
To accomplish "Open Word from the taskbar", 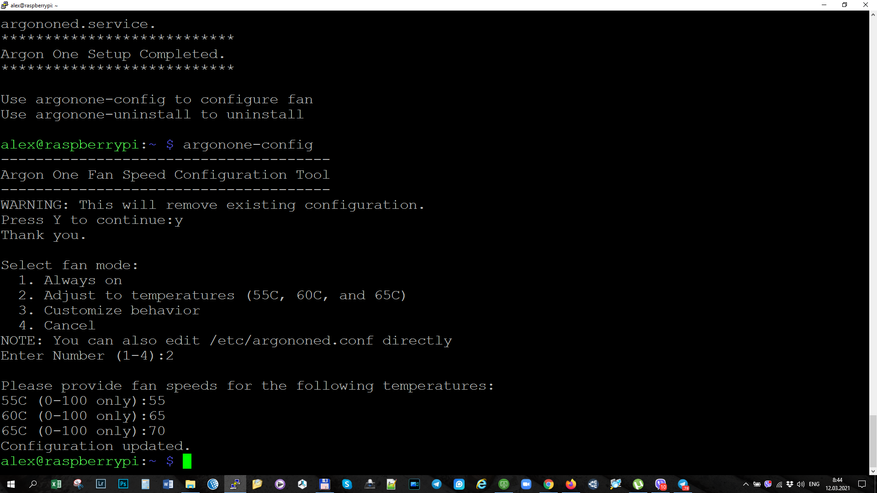I will [168, 484].
